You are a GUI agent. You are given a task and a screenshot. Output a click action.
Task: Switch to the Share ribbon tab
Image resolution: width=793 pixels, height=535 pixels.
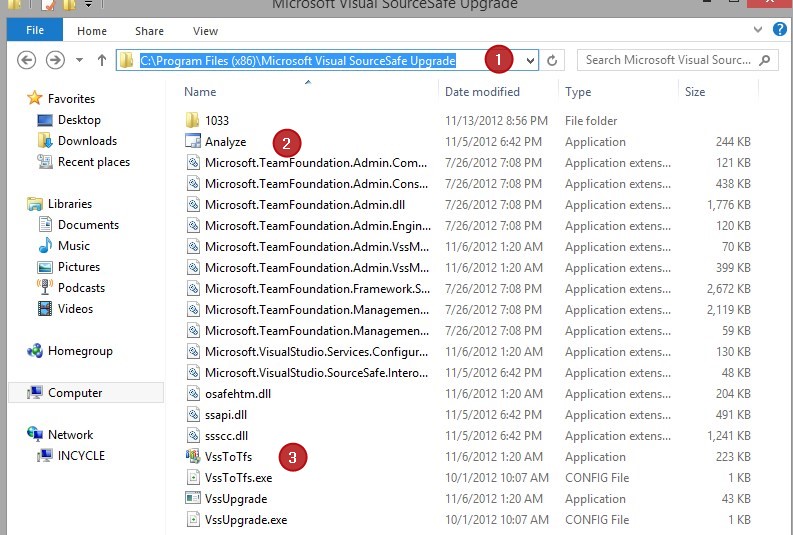149,31
